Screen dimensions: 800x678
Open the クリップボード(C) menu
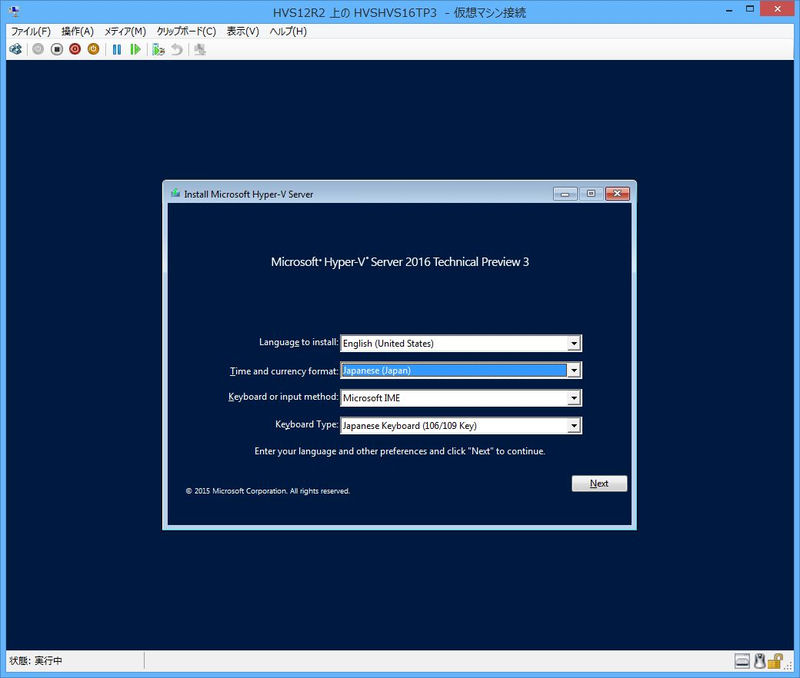click(186, 32)
